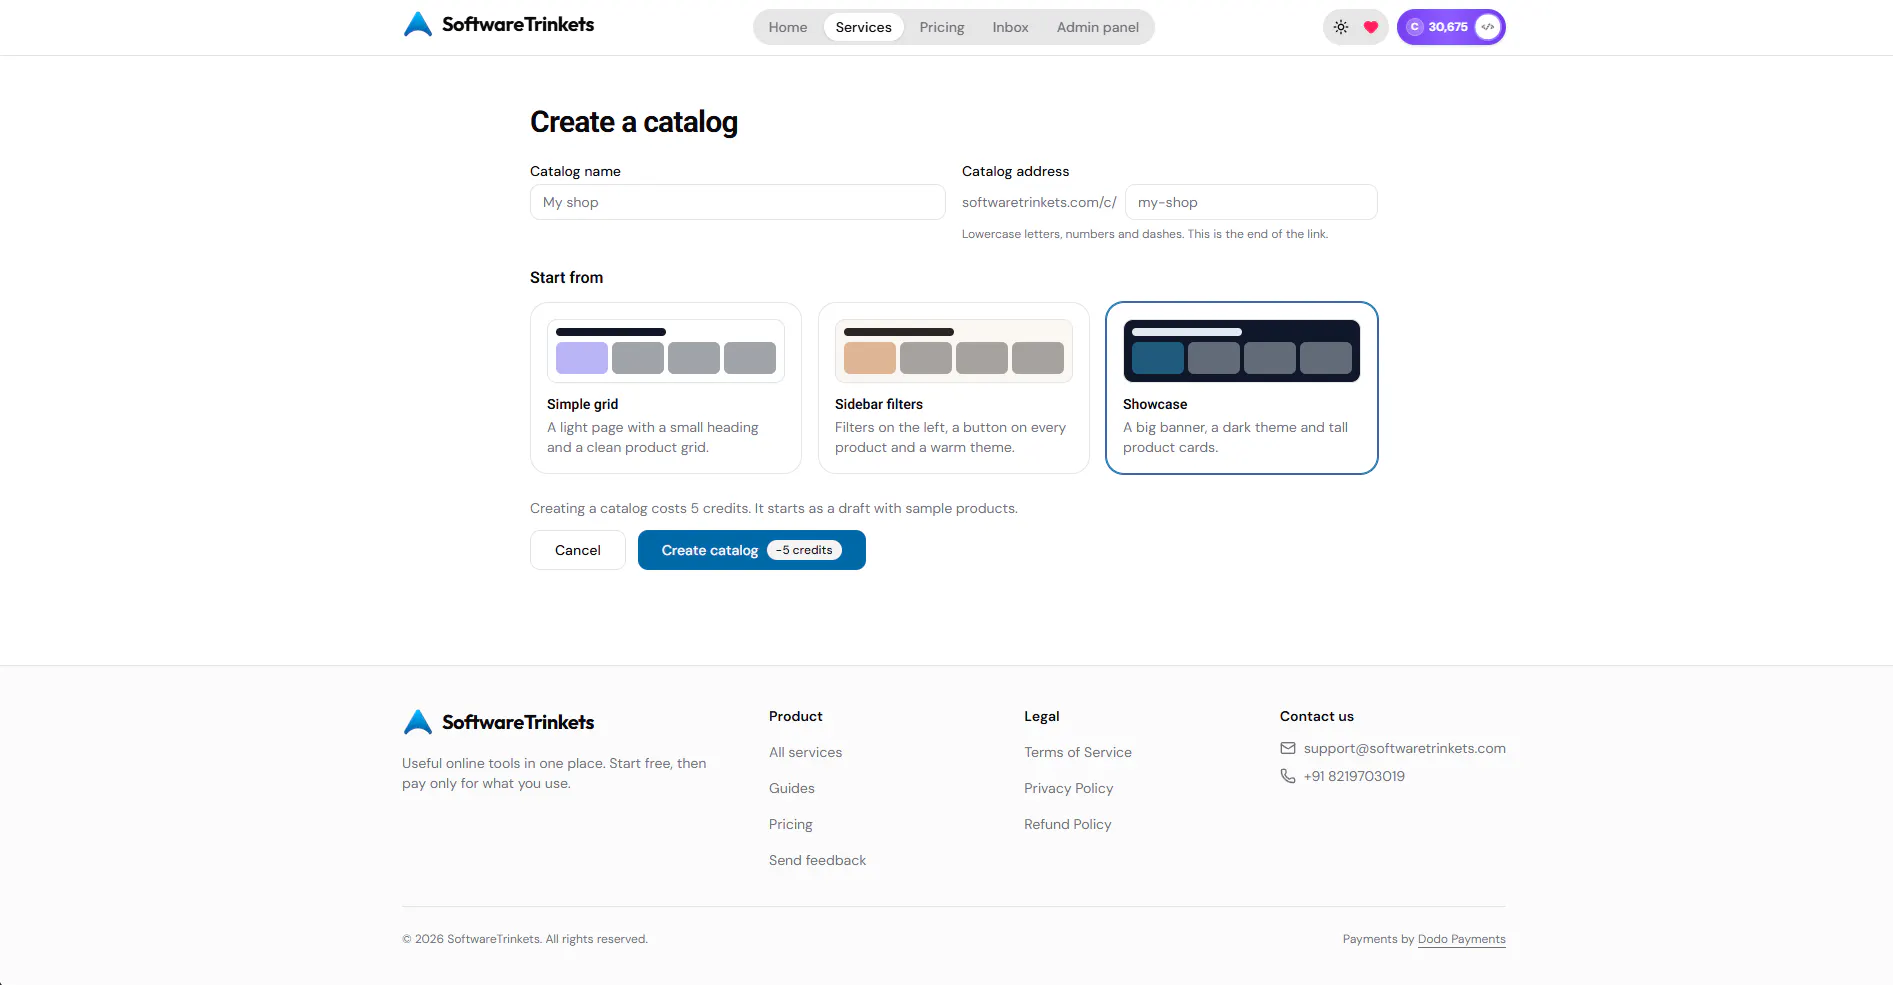Click the 'softwaretrinkets.com/c/' address prefix

tap(1039, 202)
